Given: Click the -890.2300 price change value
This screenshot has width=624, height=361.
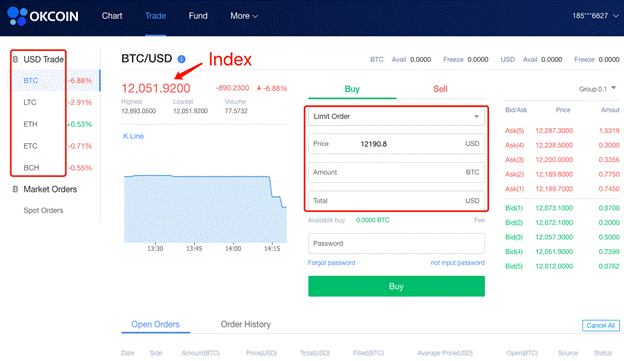Looking at the screenshot, I should tap(232, 88).
